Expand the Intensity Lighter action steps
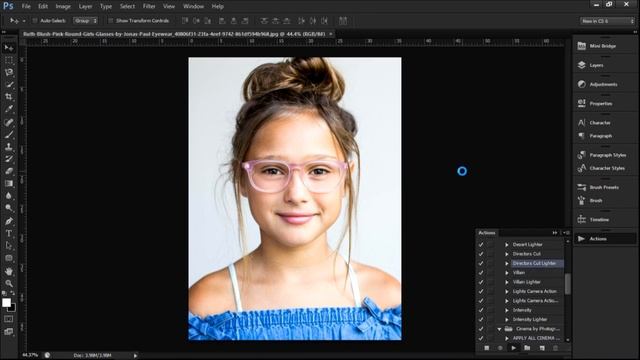This screenshot has height=360, width=640. pyautogui.click(x=507, y=320)
